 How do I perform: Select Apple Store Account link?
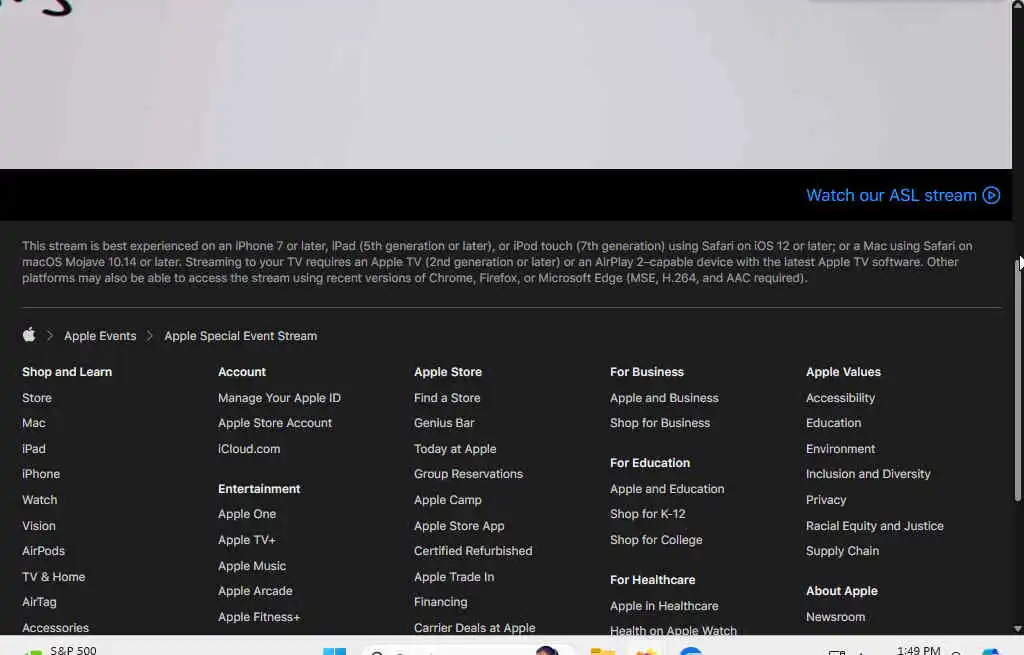(x=275, y=423)
